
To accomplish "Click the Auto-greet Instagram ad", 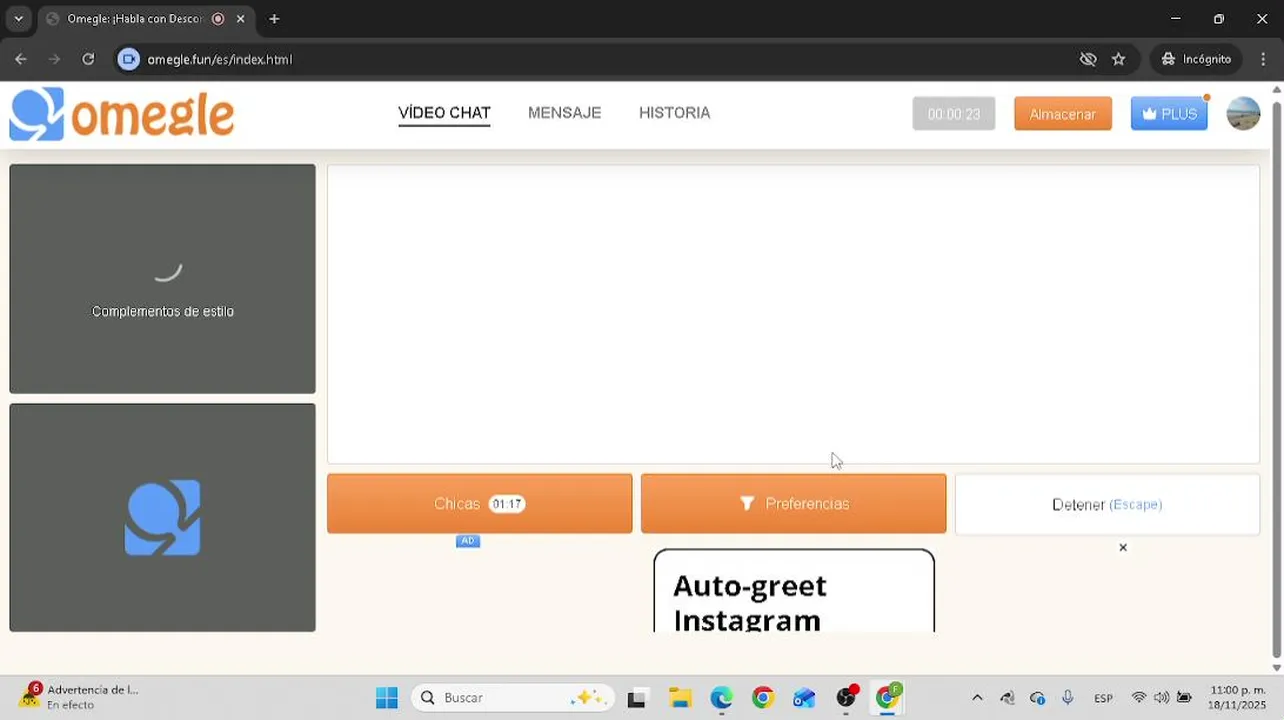I will [794, 591].
